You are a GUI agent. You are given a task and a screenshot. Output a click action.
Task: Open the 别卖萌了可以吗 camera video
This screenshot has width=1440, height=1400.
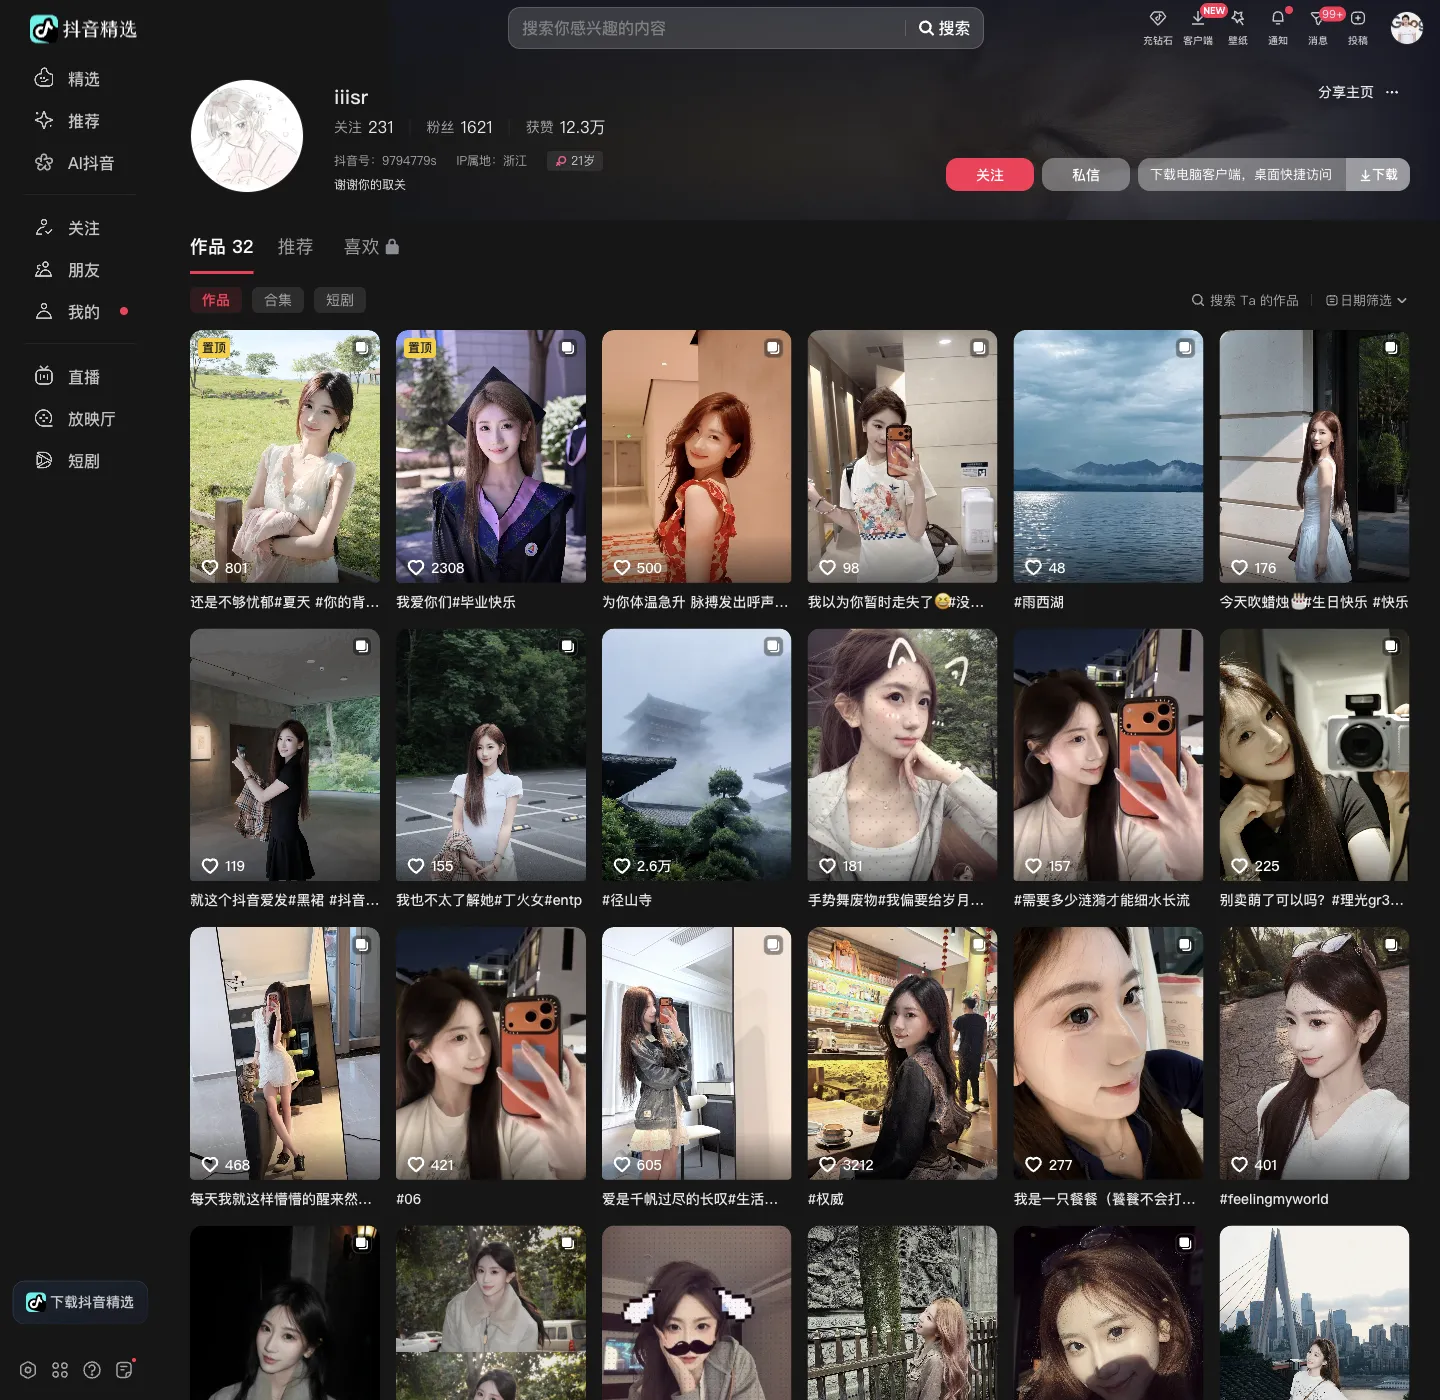(x=1315, y=755)
